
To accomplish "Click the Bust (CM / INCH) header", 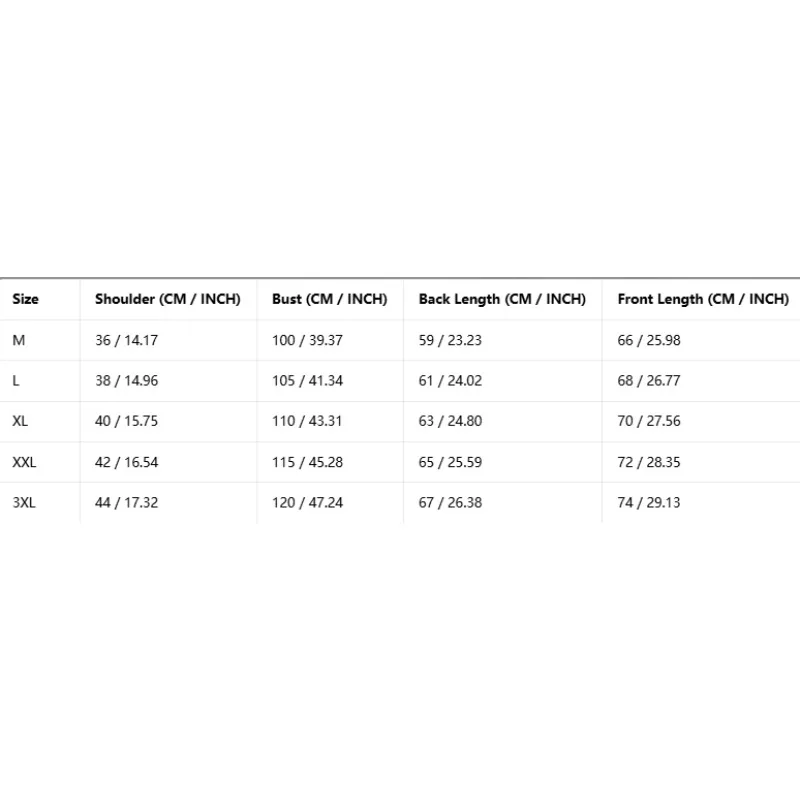I will pos(330,299).
